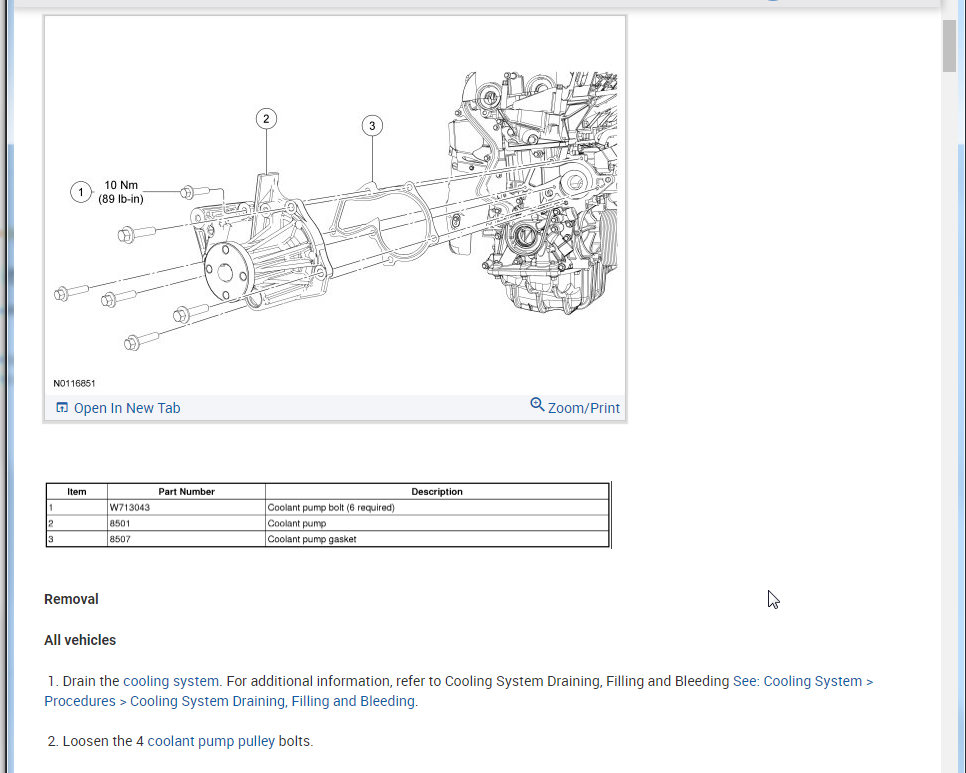
Task: Click the Removal heading
Action: [71, 599]
